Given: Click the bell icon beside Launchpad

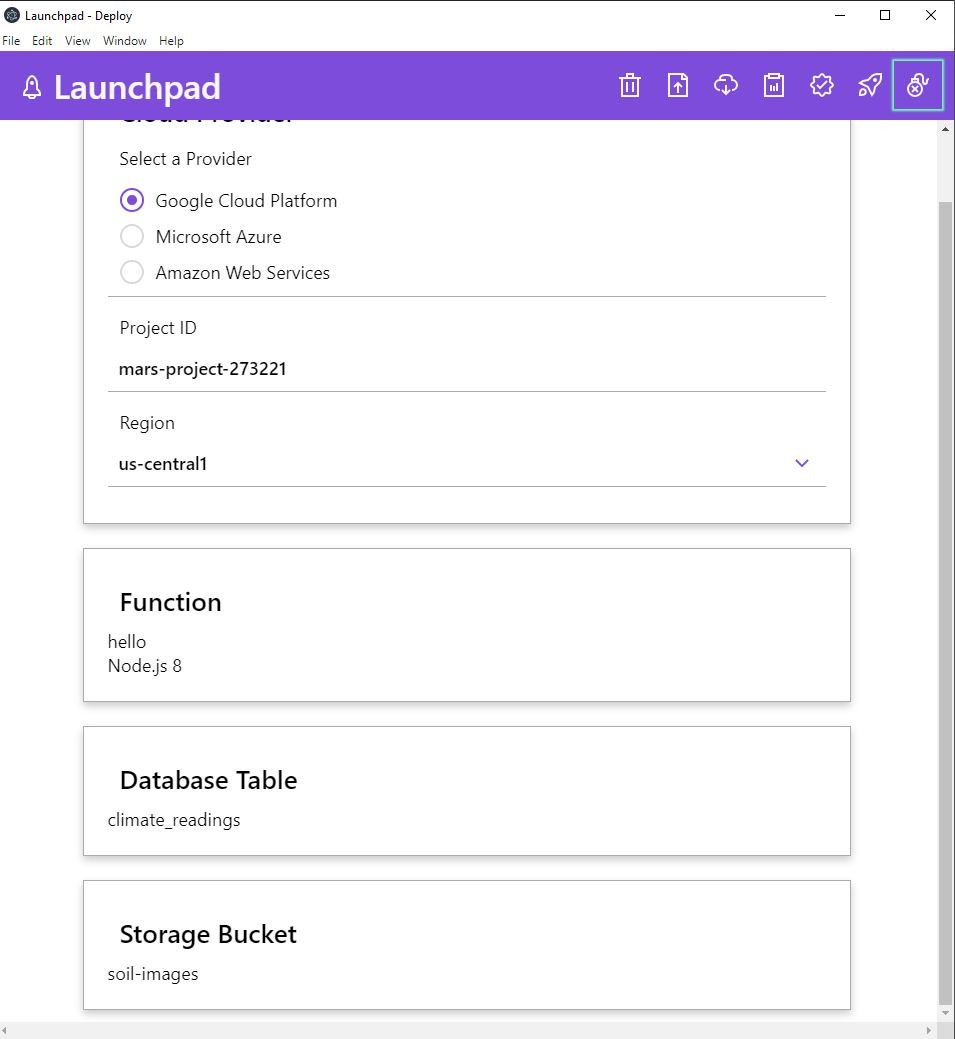Looking at the screenshot, I should click(x=32, y=87).
